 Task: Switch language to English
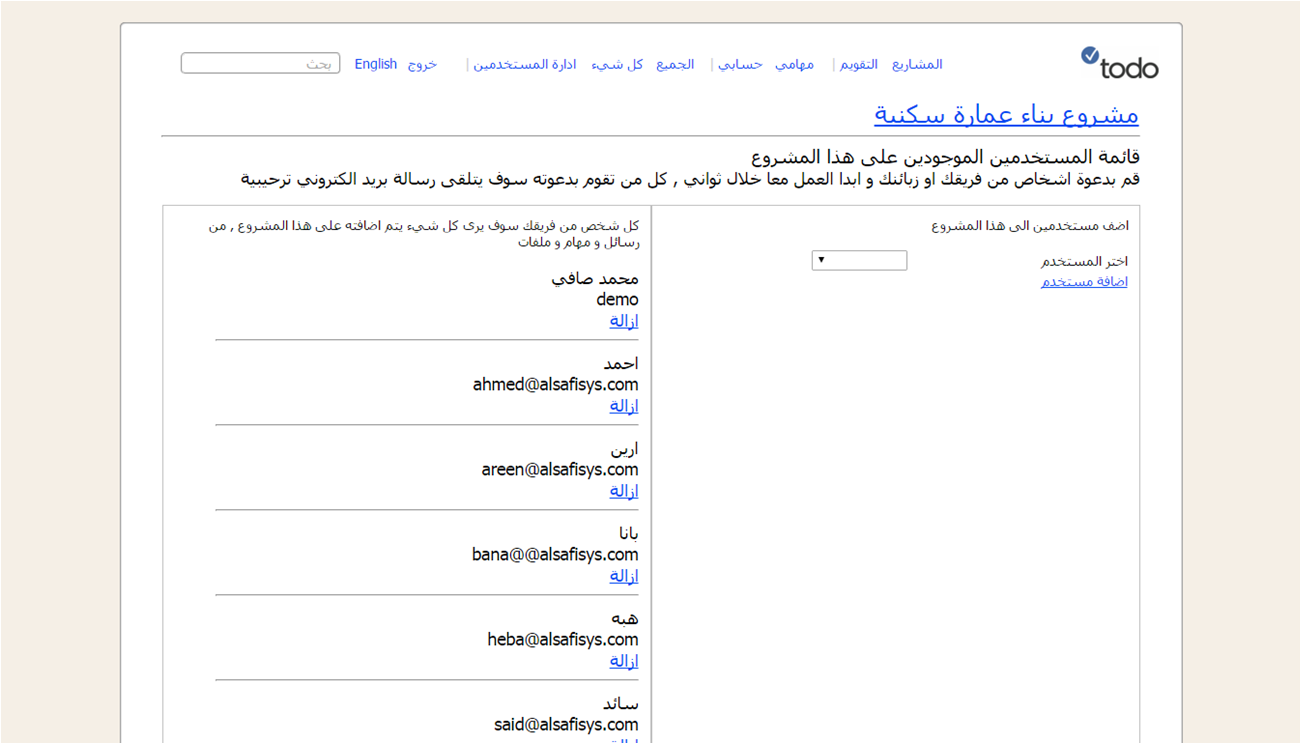376,64
